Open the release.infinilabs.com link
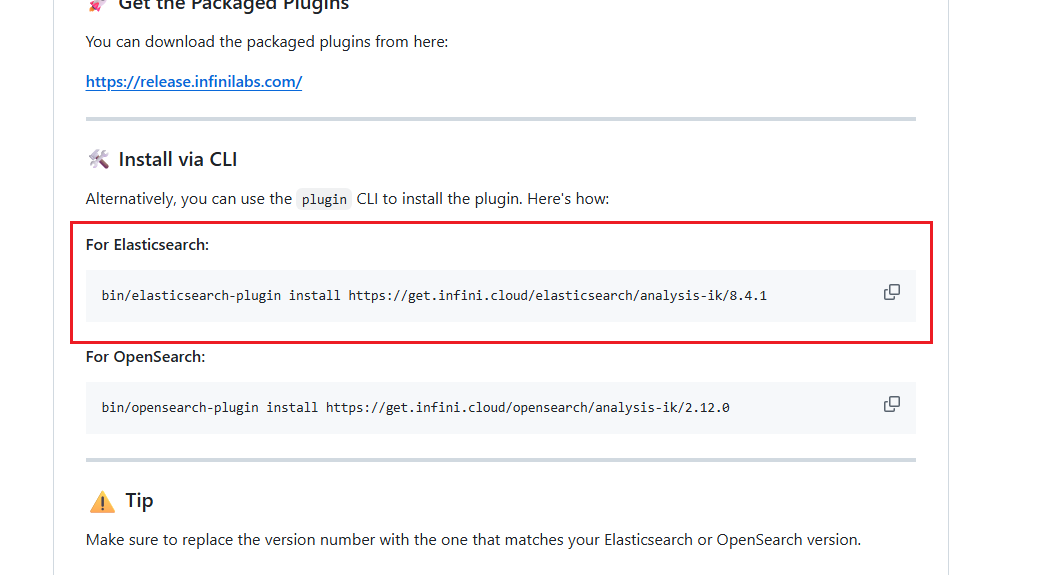Viewport: 1059px width, 575px height. (194, 82)
